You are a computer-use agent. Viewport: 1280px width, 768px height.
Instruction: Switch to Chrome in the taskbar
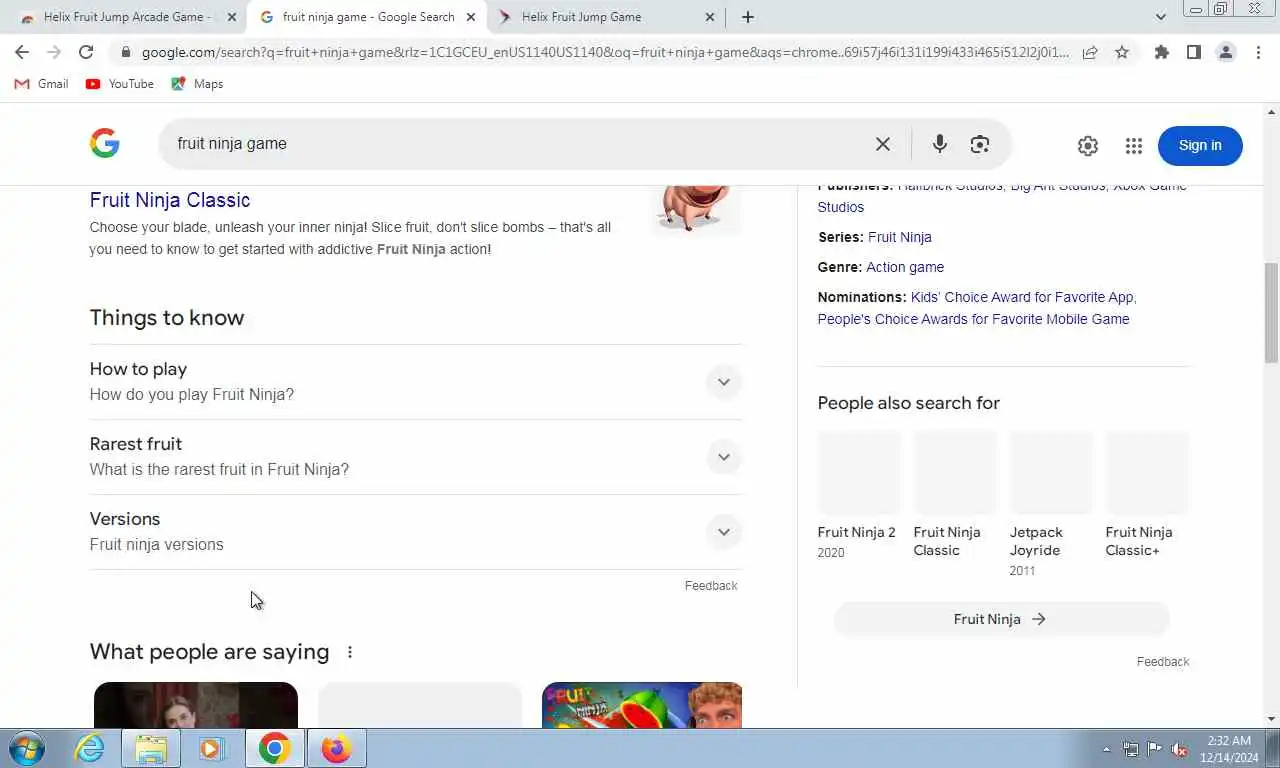click(x=274, y=748)
